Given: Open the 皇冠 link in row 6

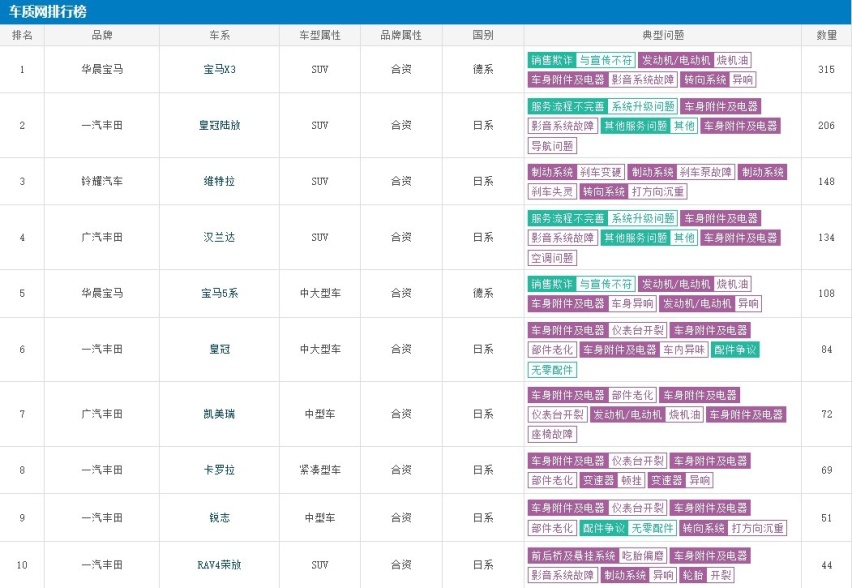Looking at the screenshot, I should click(220, 349).
